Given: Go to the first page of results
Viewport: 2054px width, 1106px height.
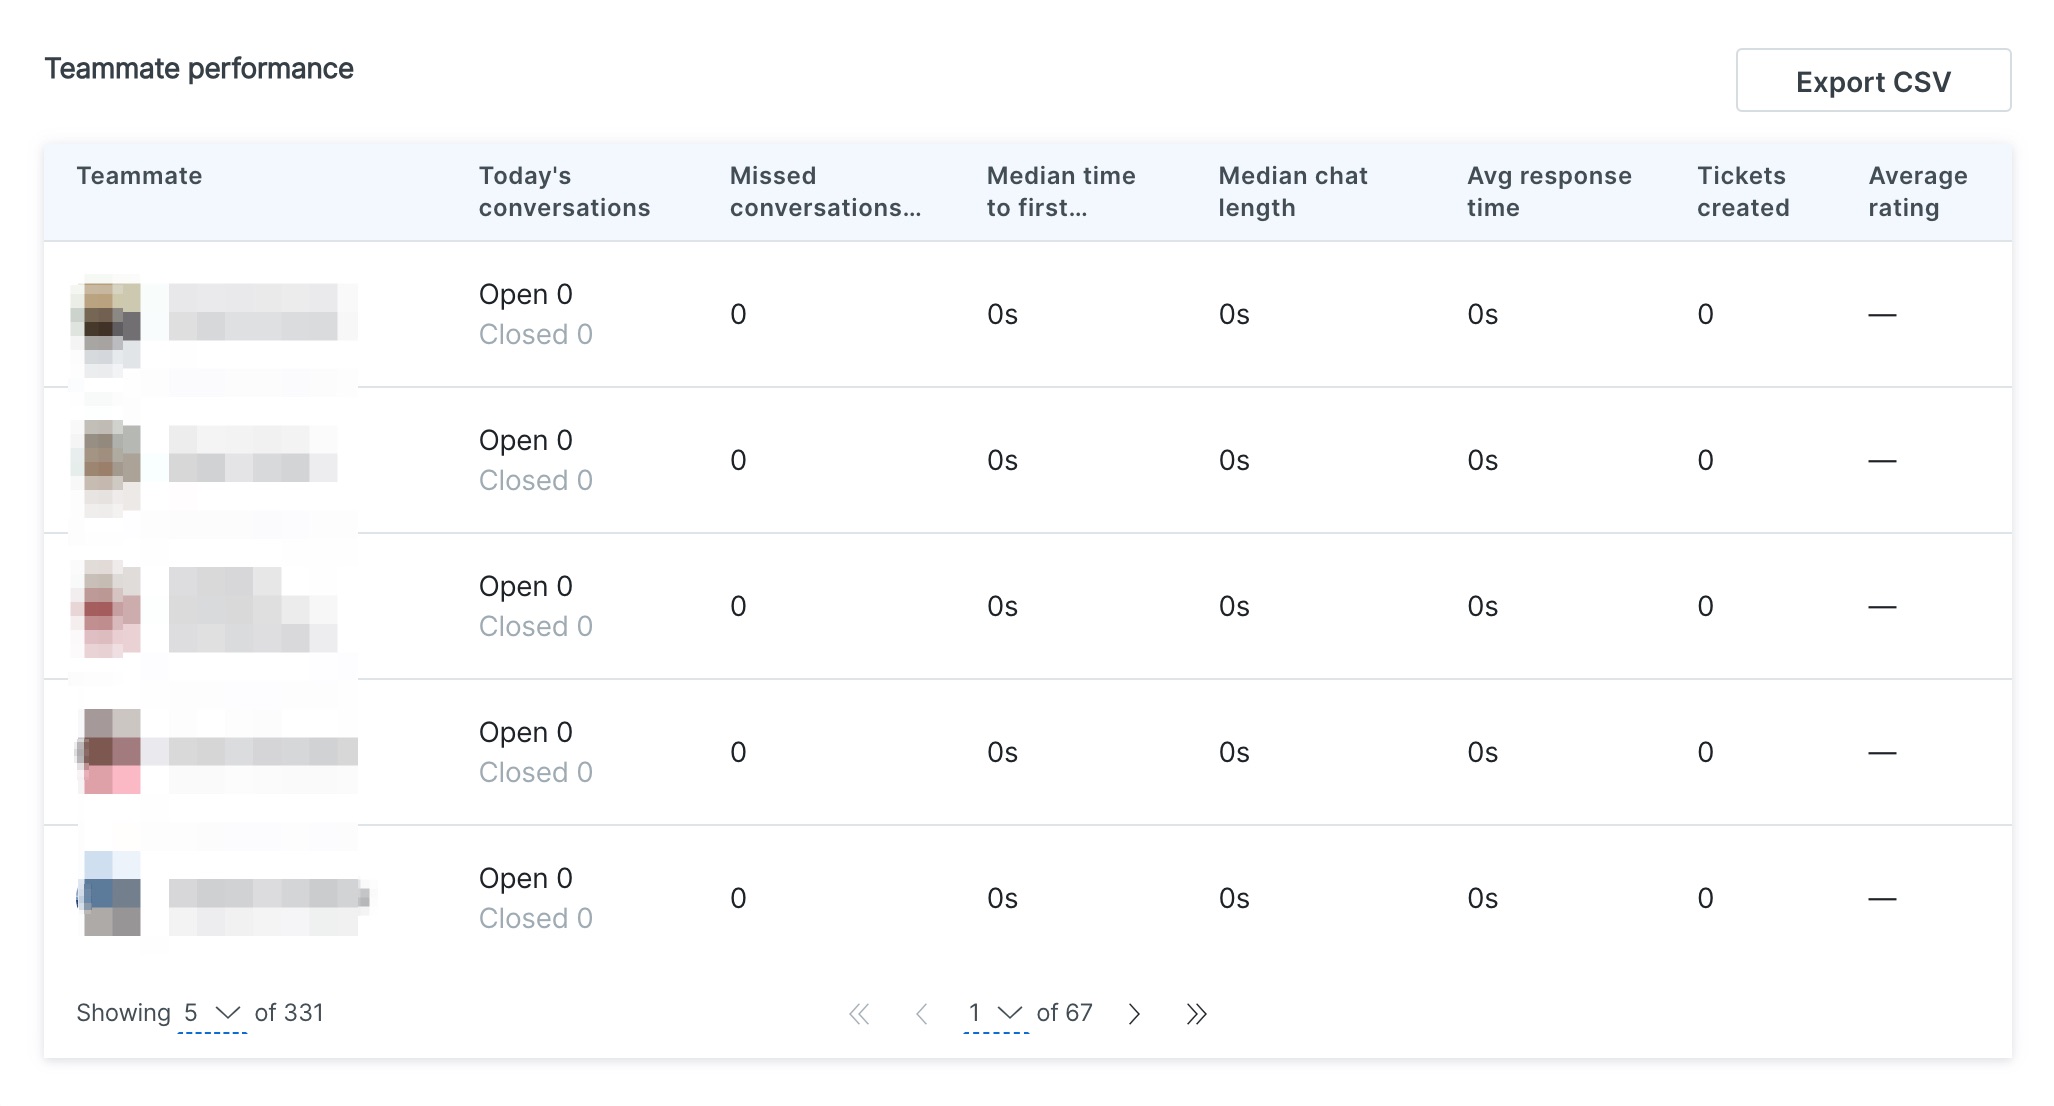Looking at the screenshot, I should pos(859,1014).
